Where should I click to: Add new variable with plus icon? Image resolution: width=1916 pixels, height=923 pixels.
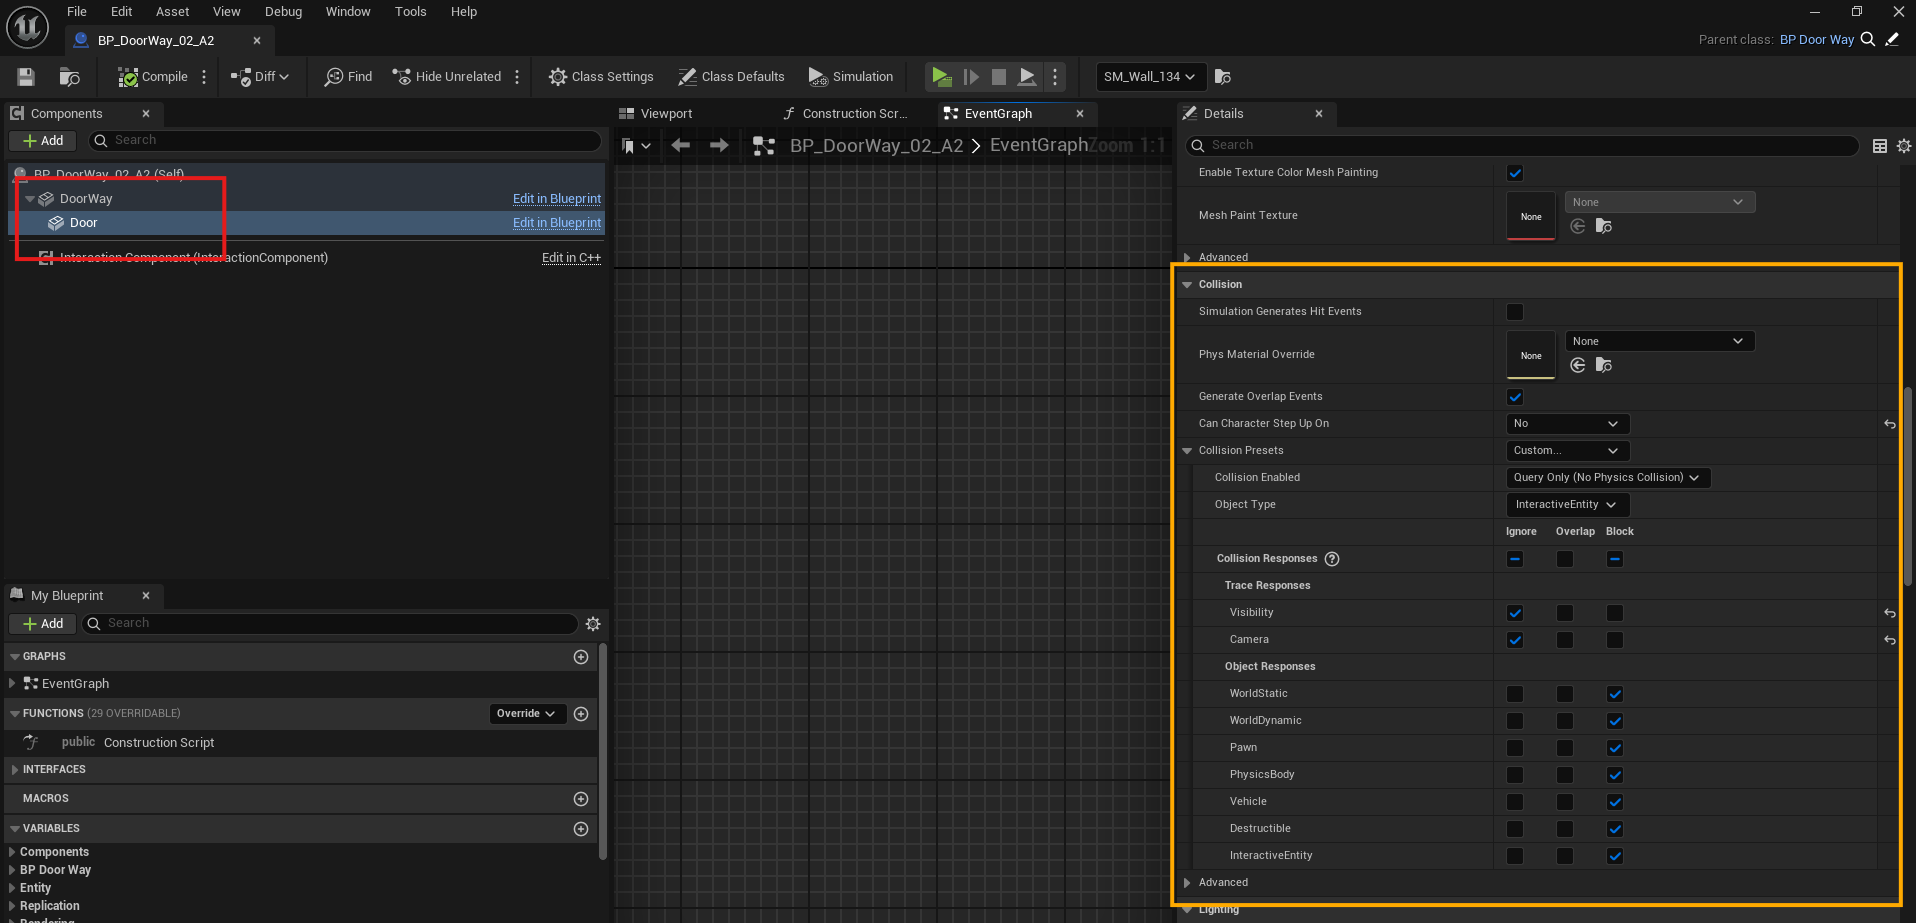pyautogui.click(x=581, y=829)
